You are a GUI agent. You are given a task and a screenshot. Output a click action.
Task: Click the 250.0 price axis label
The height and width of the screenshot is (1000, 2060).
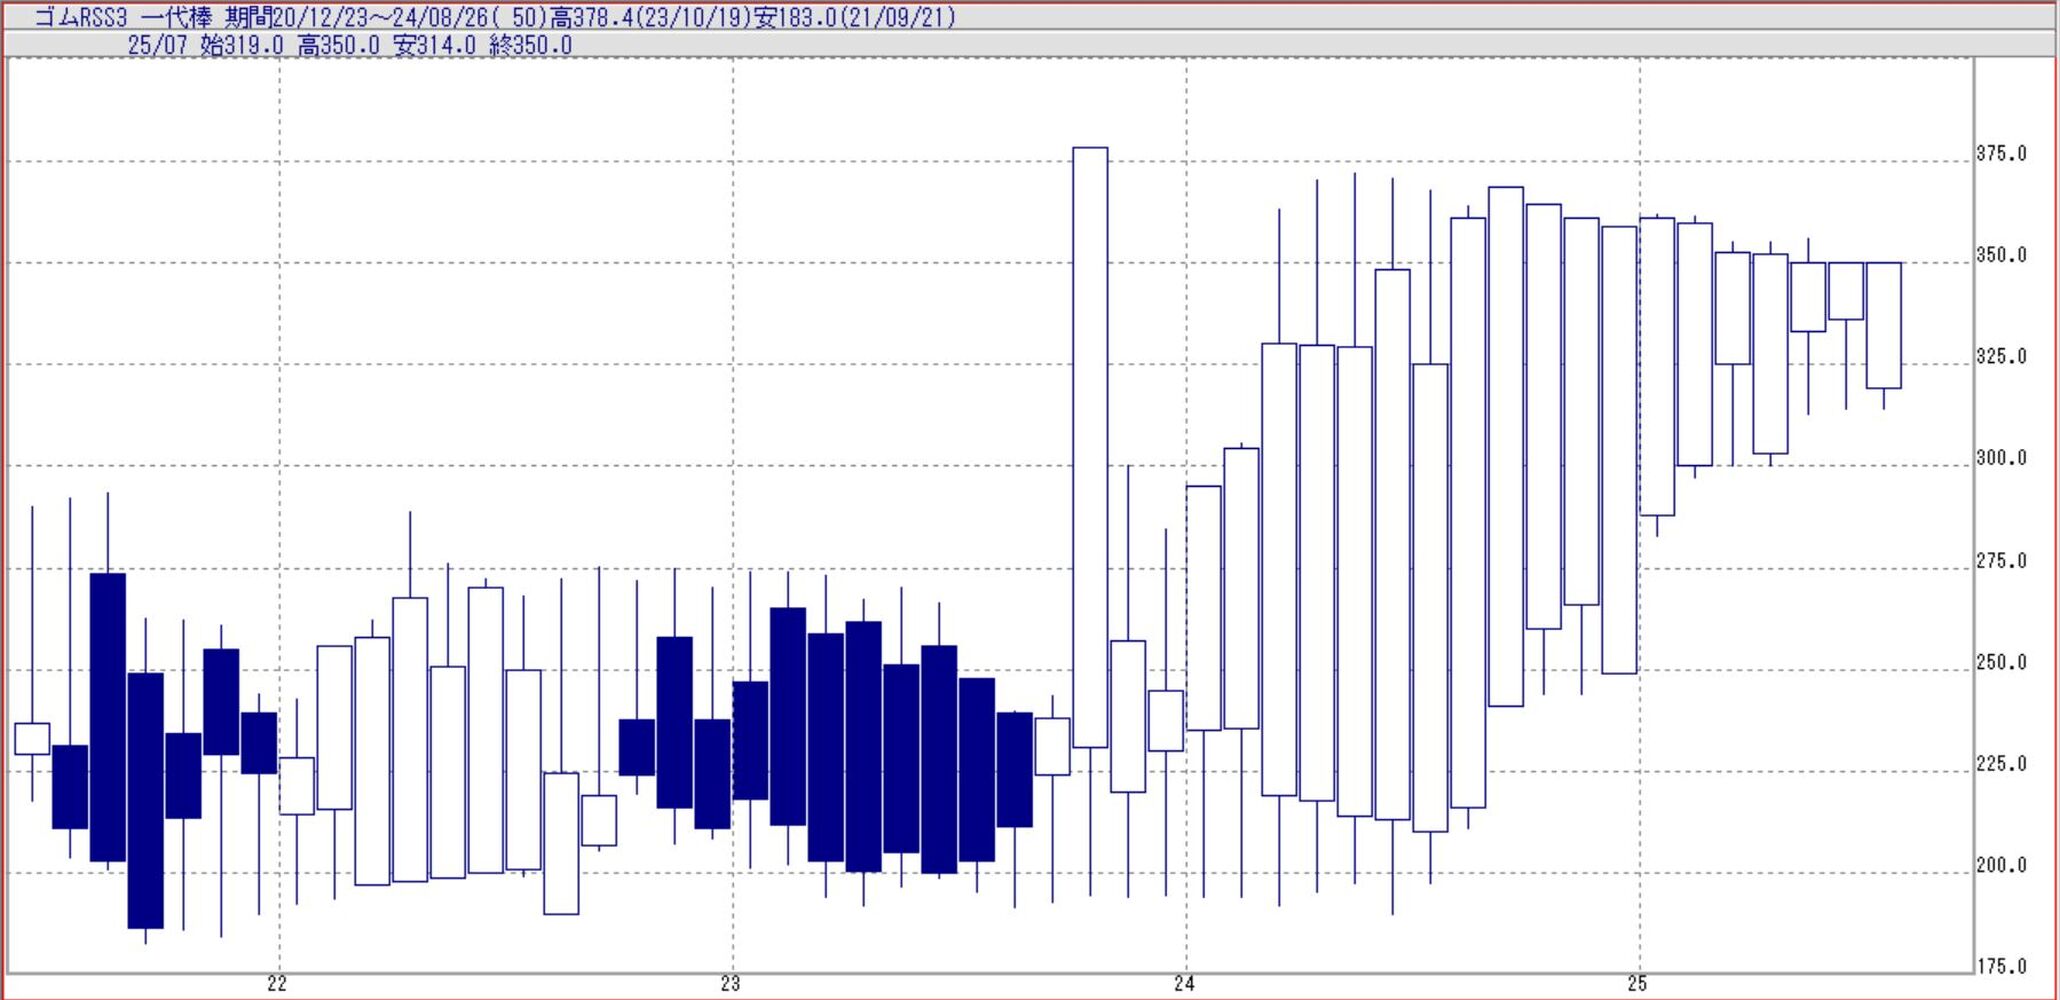point(2001,662)
